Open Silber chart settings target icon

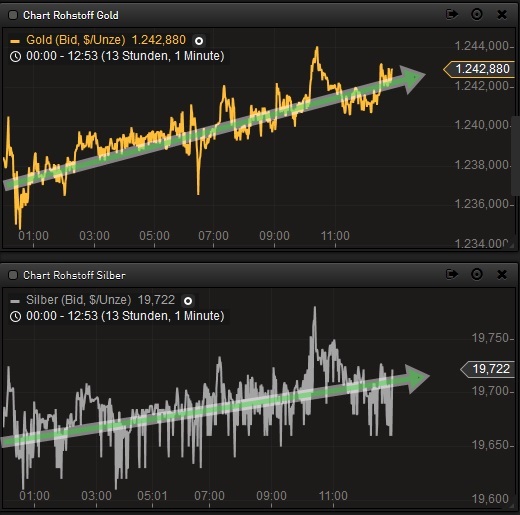pyautogui.click(x=477, y=274)
